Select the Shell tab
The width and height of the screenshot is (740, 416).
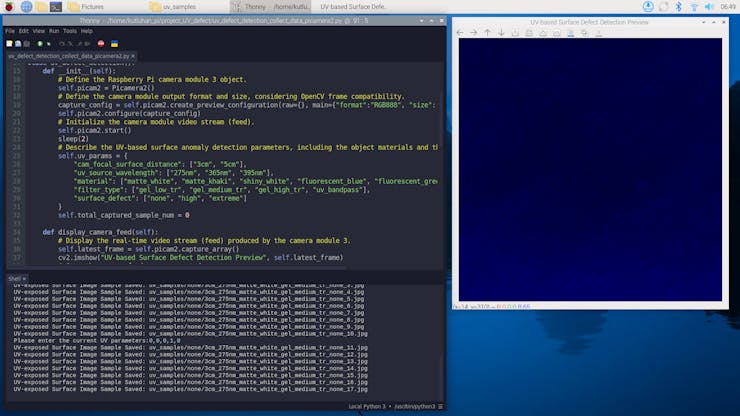(x=15, y=279)
